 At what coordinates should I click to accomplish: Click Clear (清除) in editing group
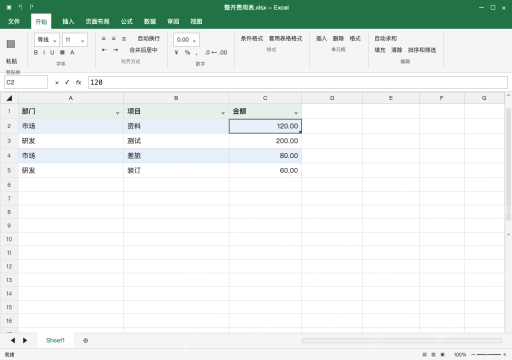(x=396, y=50)
